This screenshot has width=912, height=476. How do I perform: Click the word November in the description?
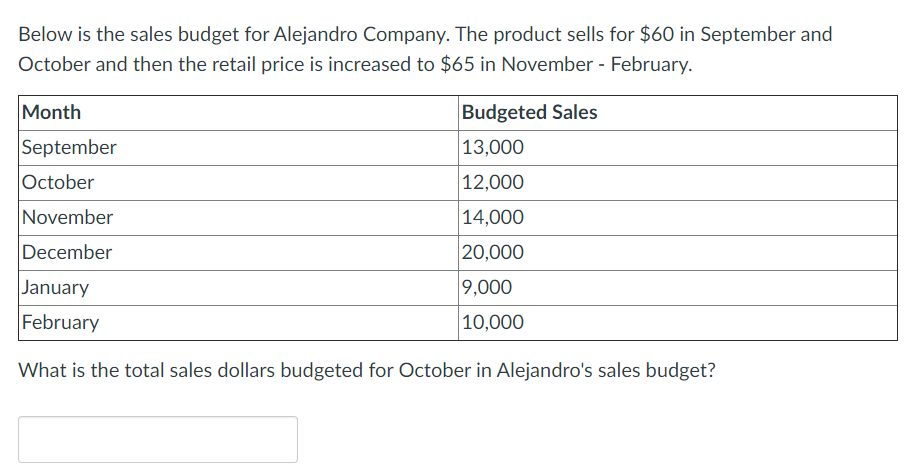click(547, 64)
